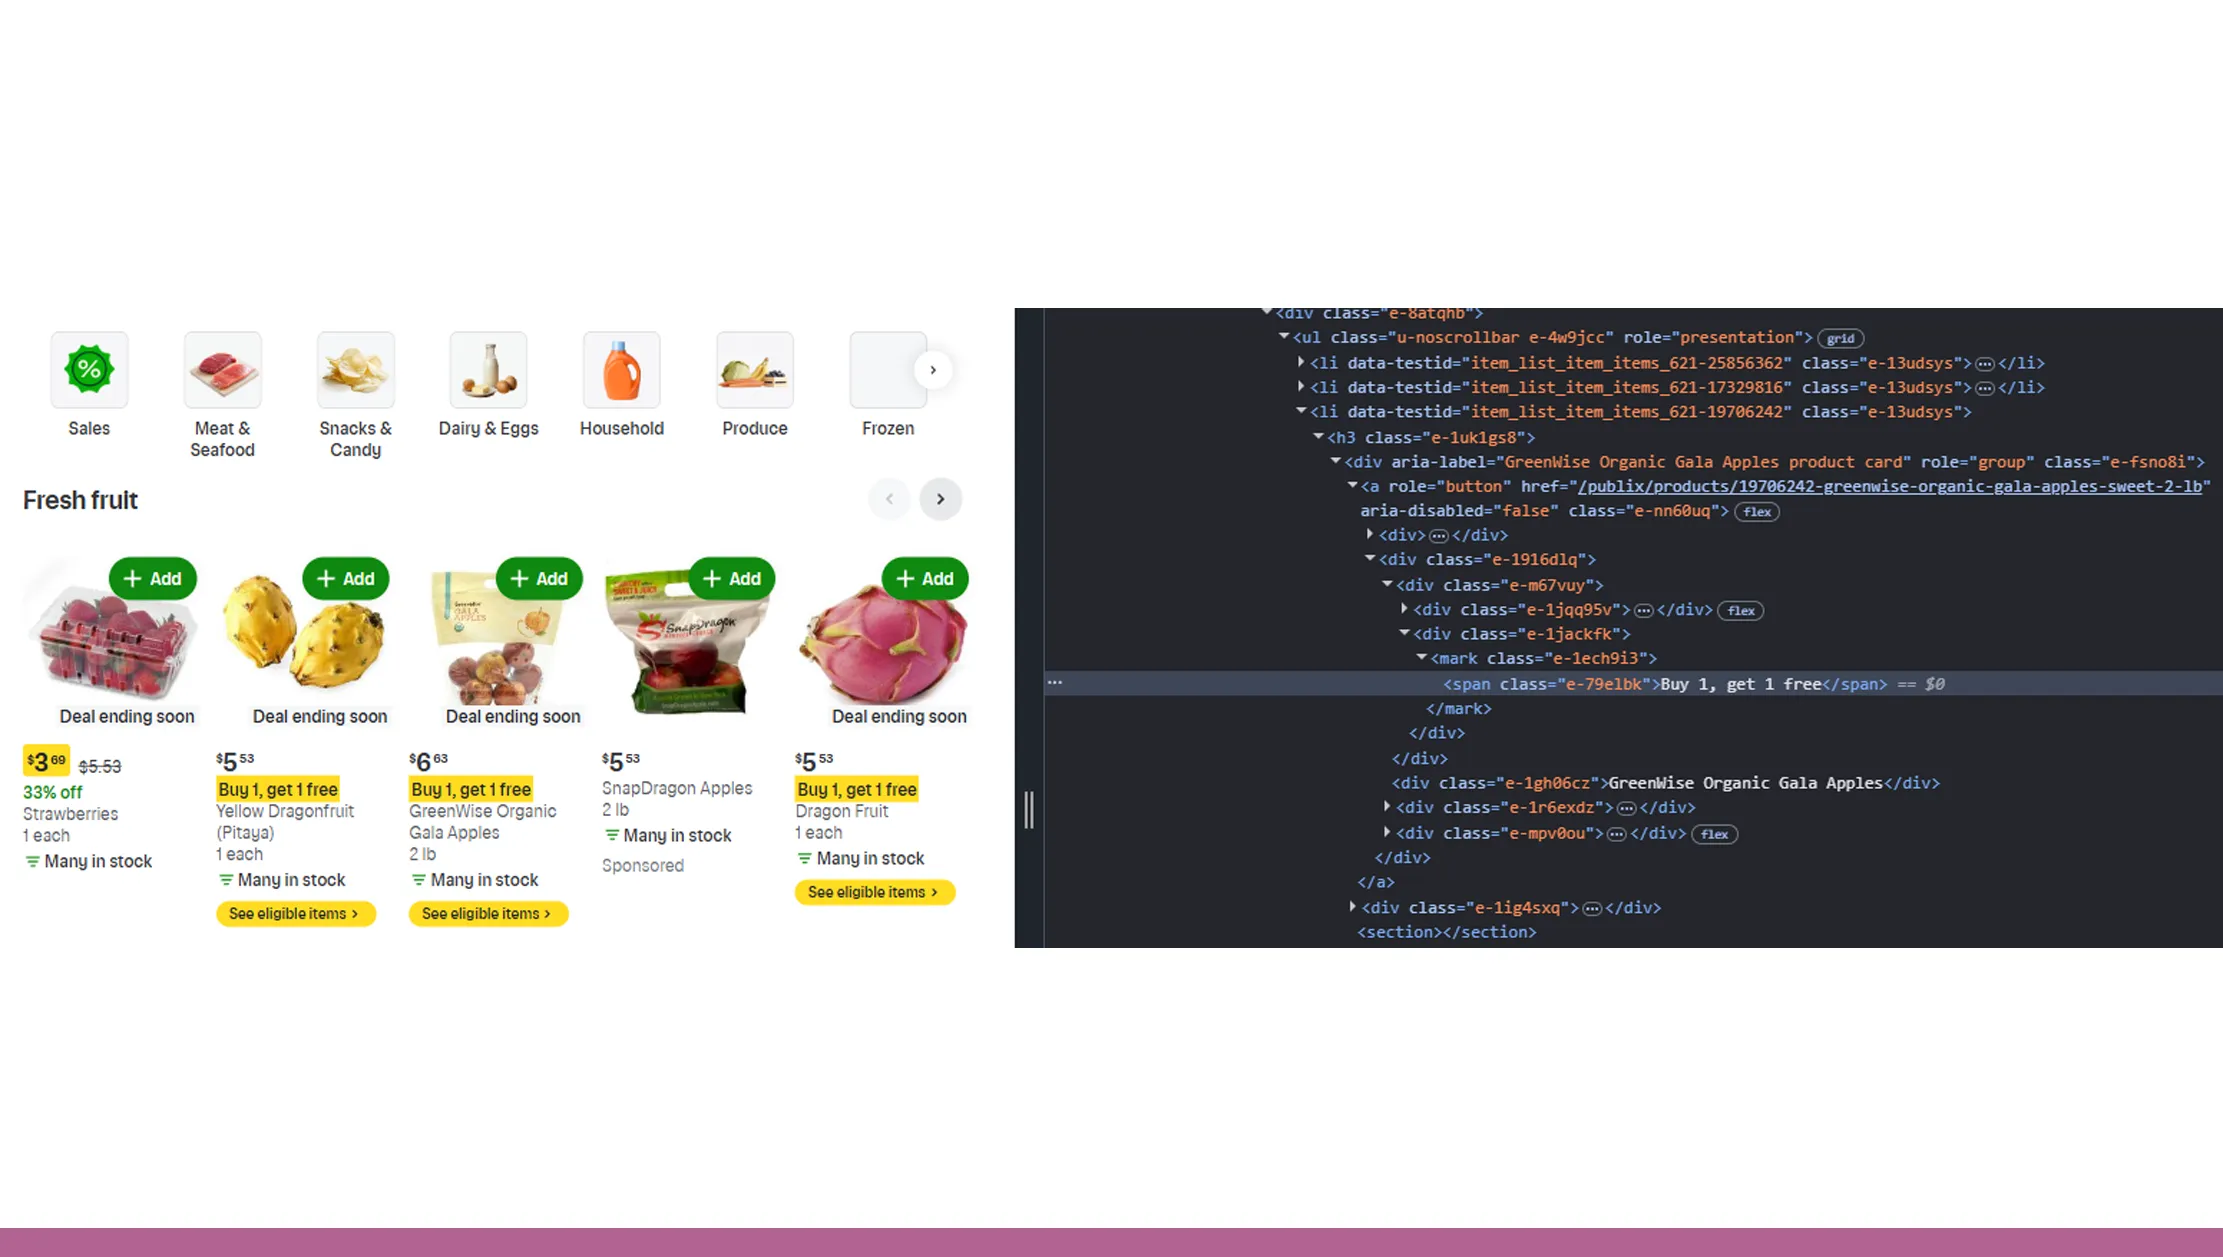This screenshot has width=2223, height=1257.
Task: Expand the e-1r6exdz div node
Action: click(1386, 807)
